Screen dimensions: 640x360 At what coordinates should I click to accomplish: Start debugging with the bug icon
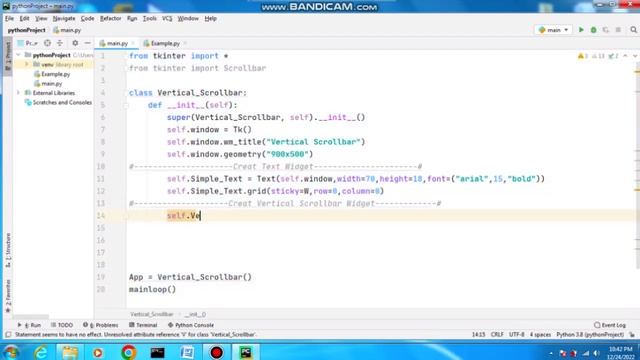pyautogui.click(x=593, y=30)
